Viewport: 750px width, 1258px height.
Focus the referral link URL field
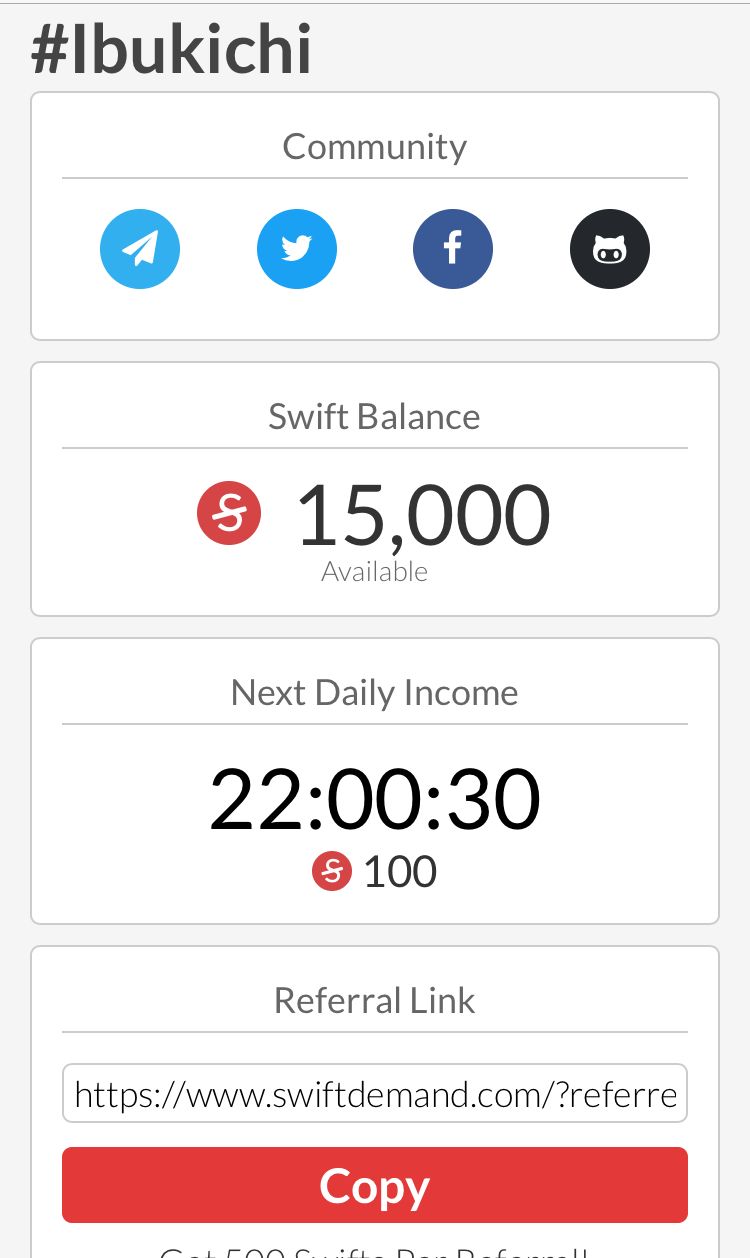[x=375, y=1093]
